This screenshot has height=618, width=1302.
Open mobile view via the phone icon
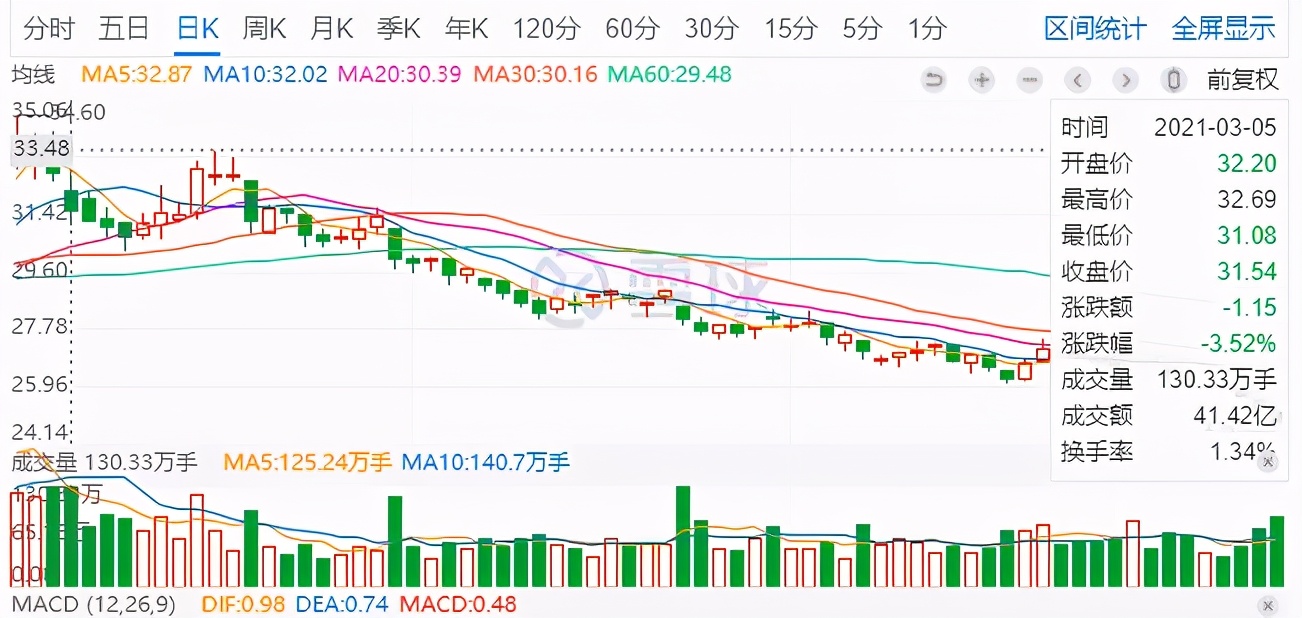[x=1172, y=80]
